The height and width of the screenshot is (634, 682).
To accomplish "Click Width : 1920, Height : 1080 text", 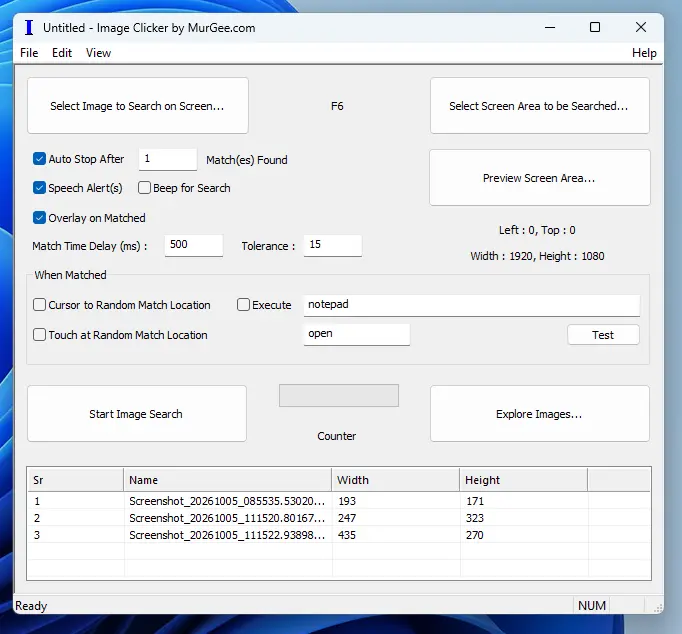I will 537,256.
